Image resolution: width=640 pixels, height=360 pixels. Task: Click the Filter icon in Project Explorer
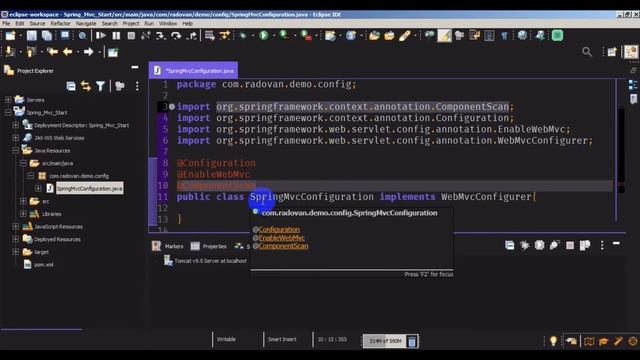[x=100, y=86]
